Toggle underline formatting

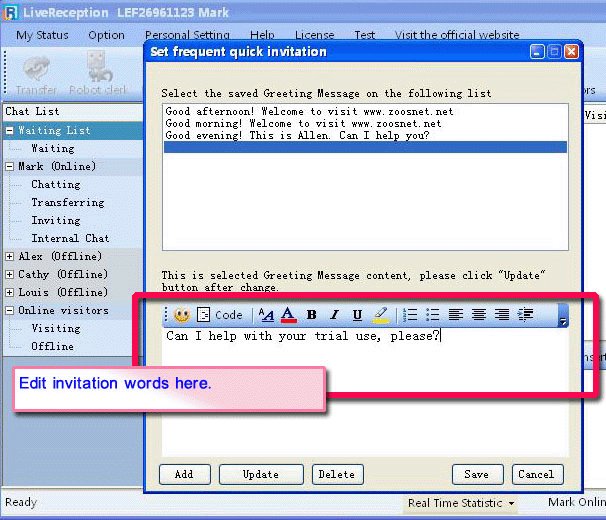point(357,315)
